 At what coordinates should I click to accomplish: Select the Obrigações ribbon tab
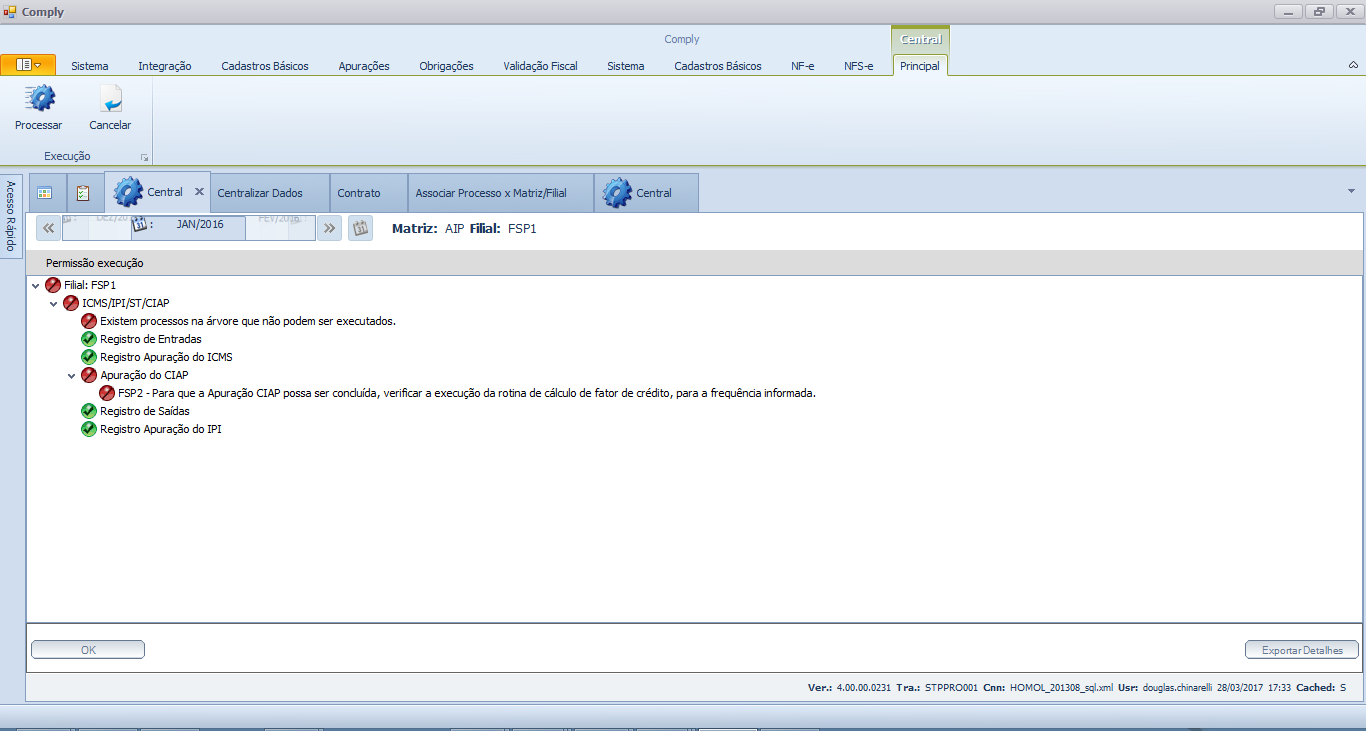pyautogui.click(x=446, y=66)
